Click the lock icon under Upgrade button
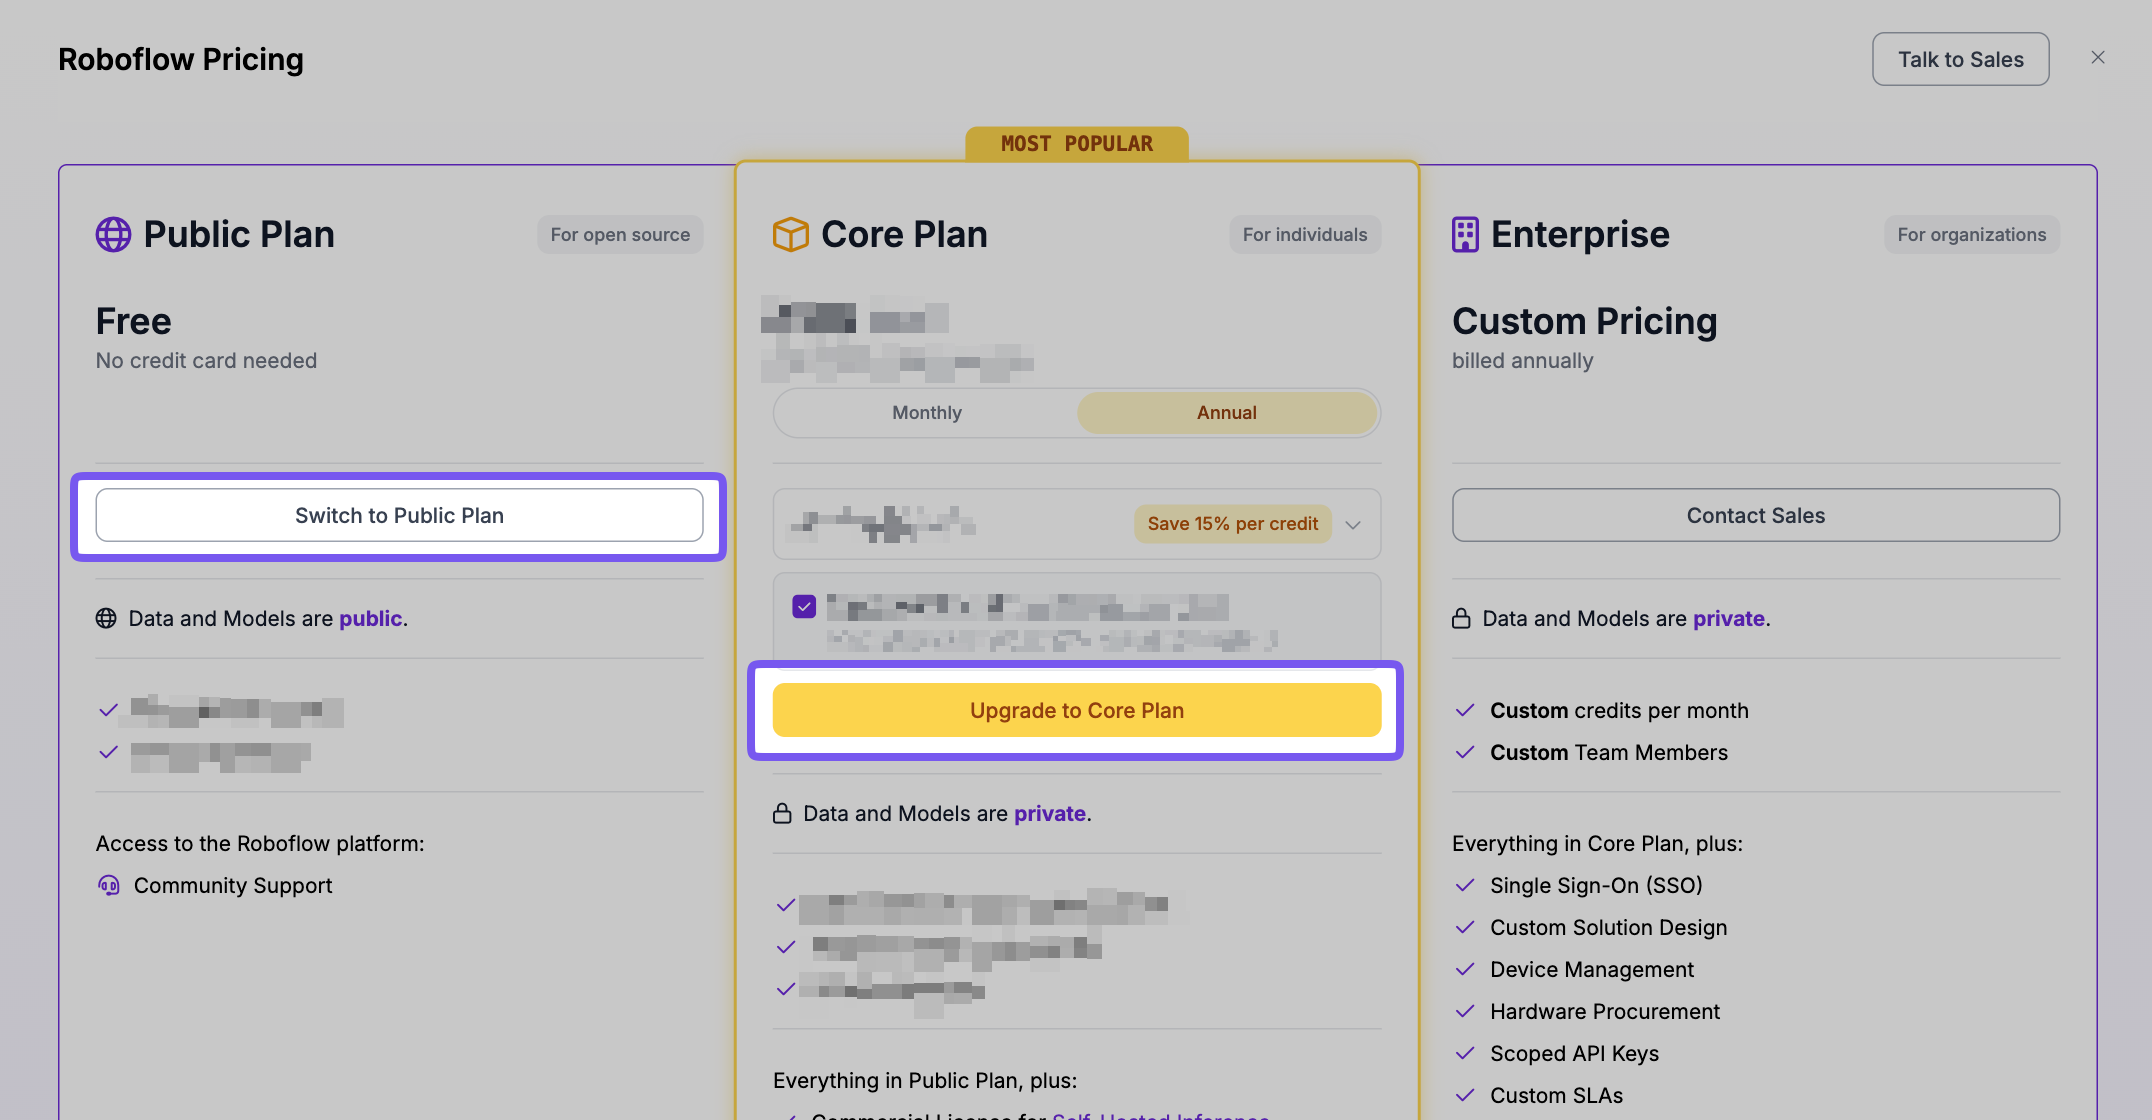 click(x=782, y=814)
